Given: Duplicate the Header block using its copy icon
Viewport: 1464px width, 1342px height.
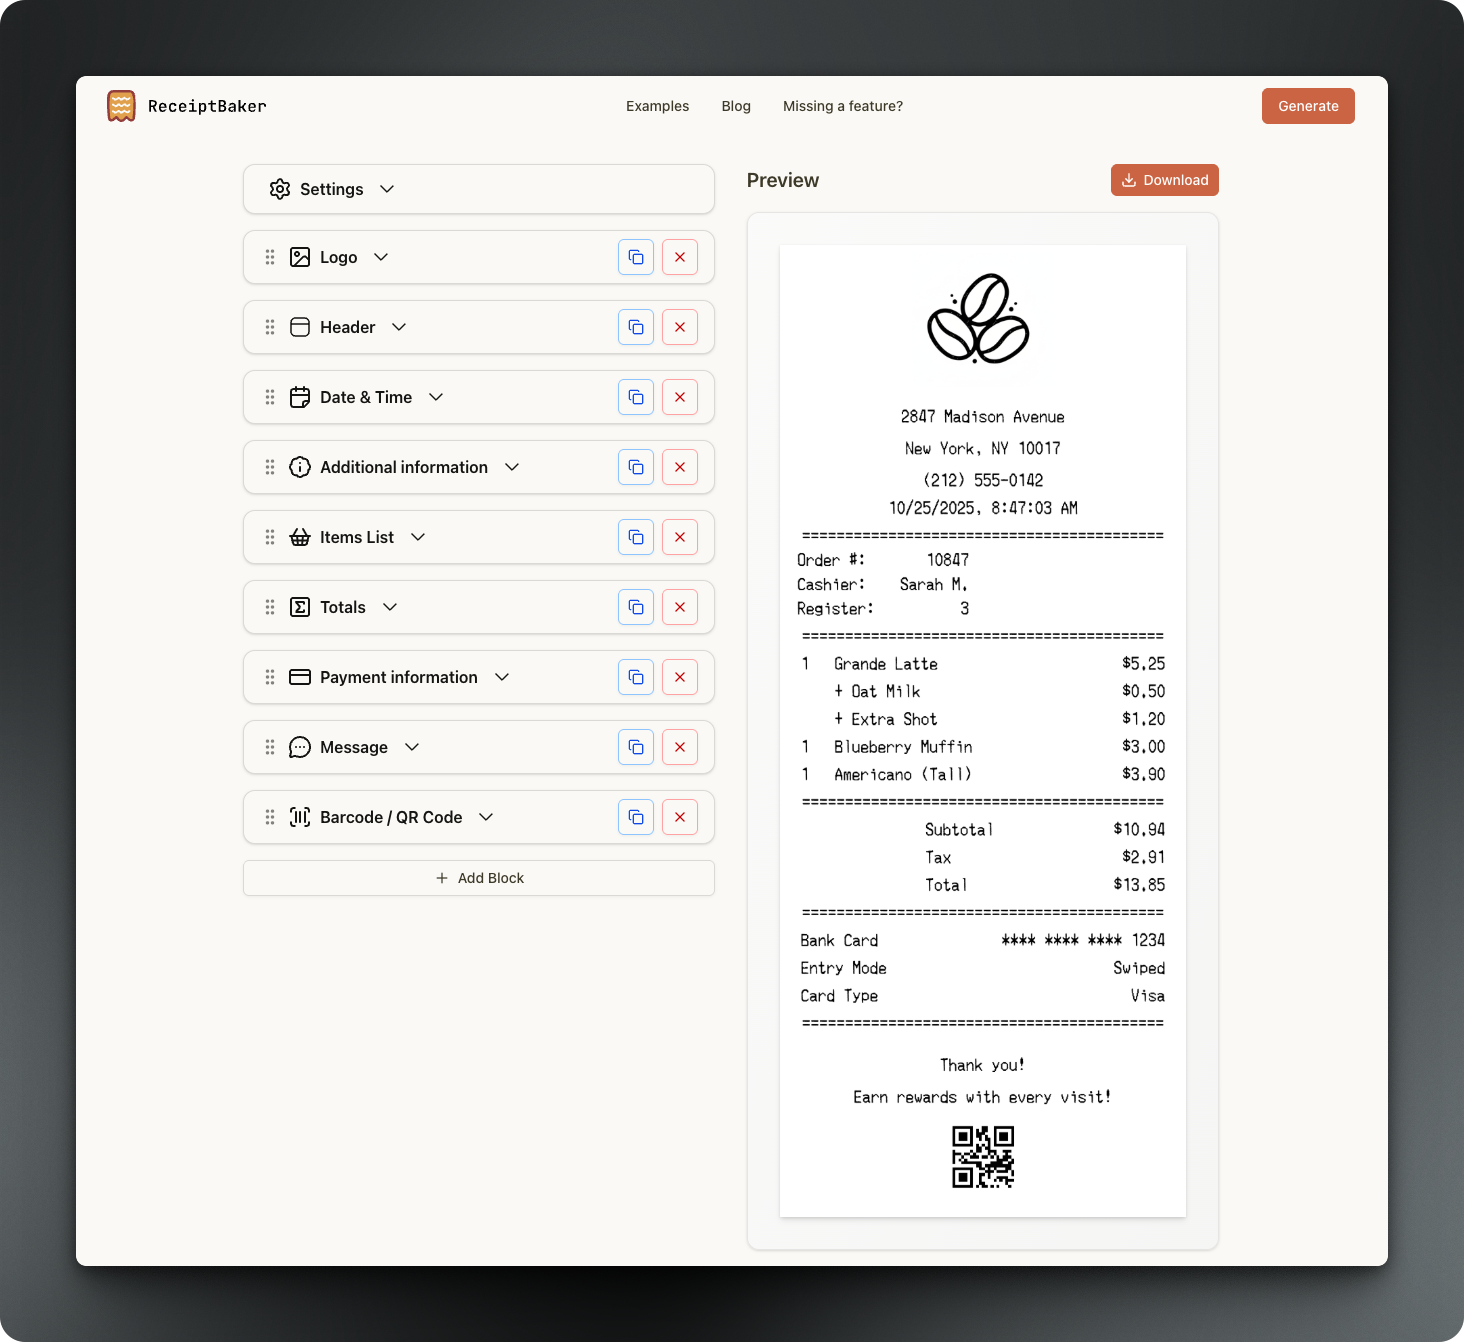Looking at the screenshot, I should [x=635, y=327].
